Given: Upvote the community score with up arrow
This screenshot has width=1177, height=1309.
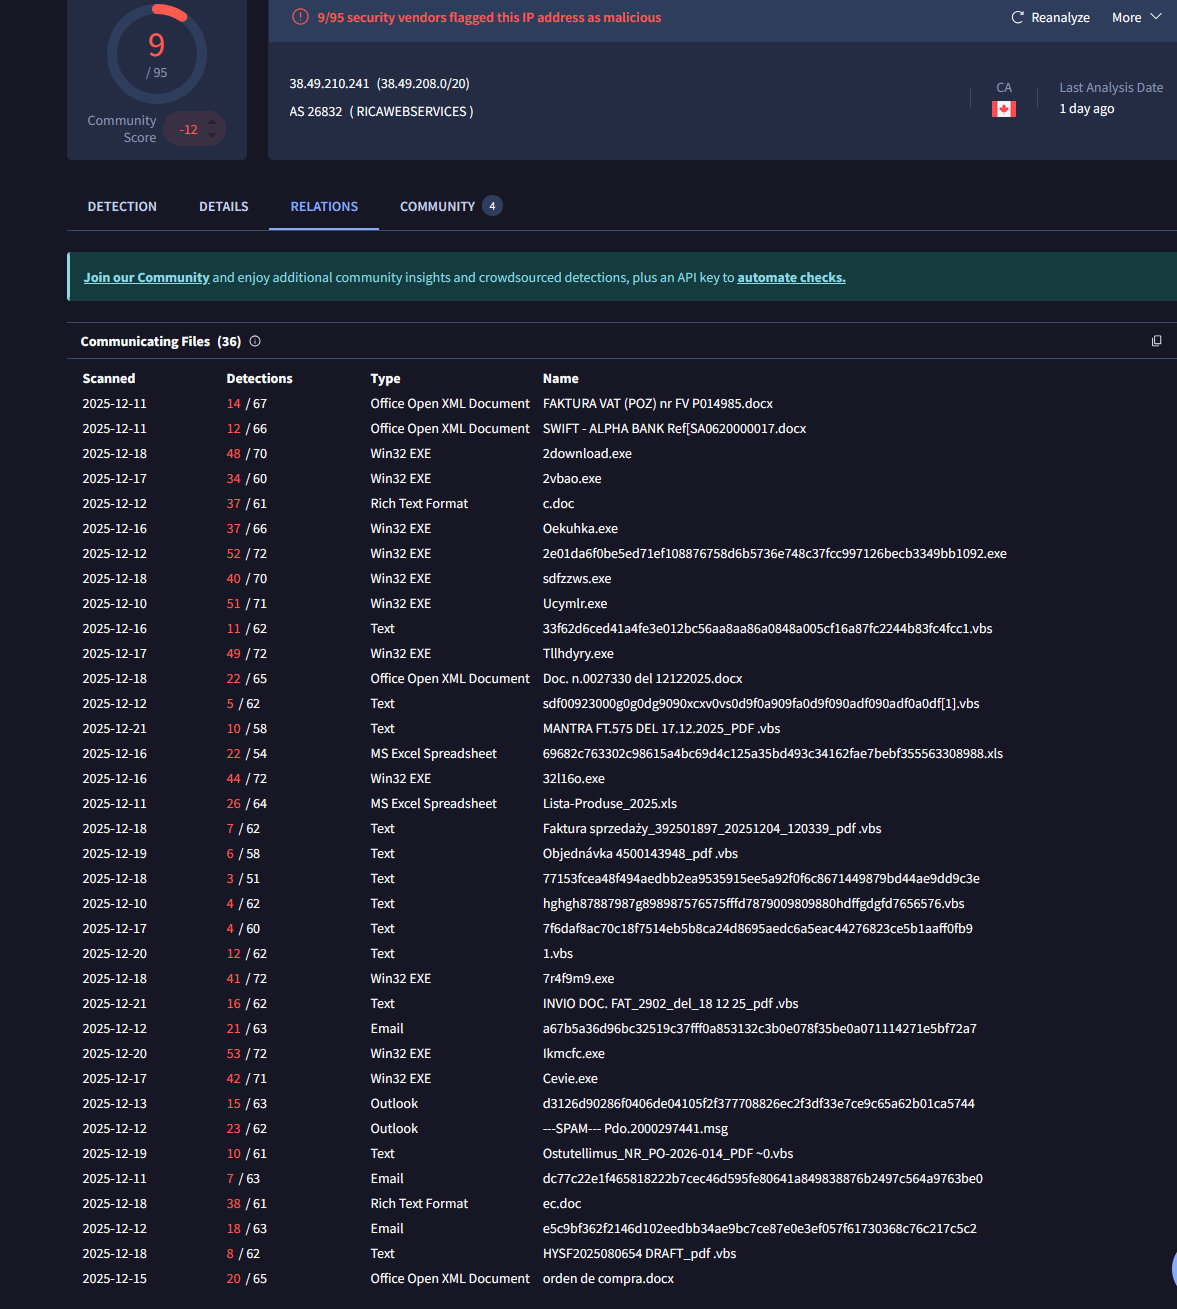Looking at the screenshot, I should tap(211, 122).
